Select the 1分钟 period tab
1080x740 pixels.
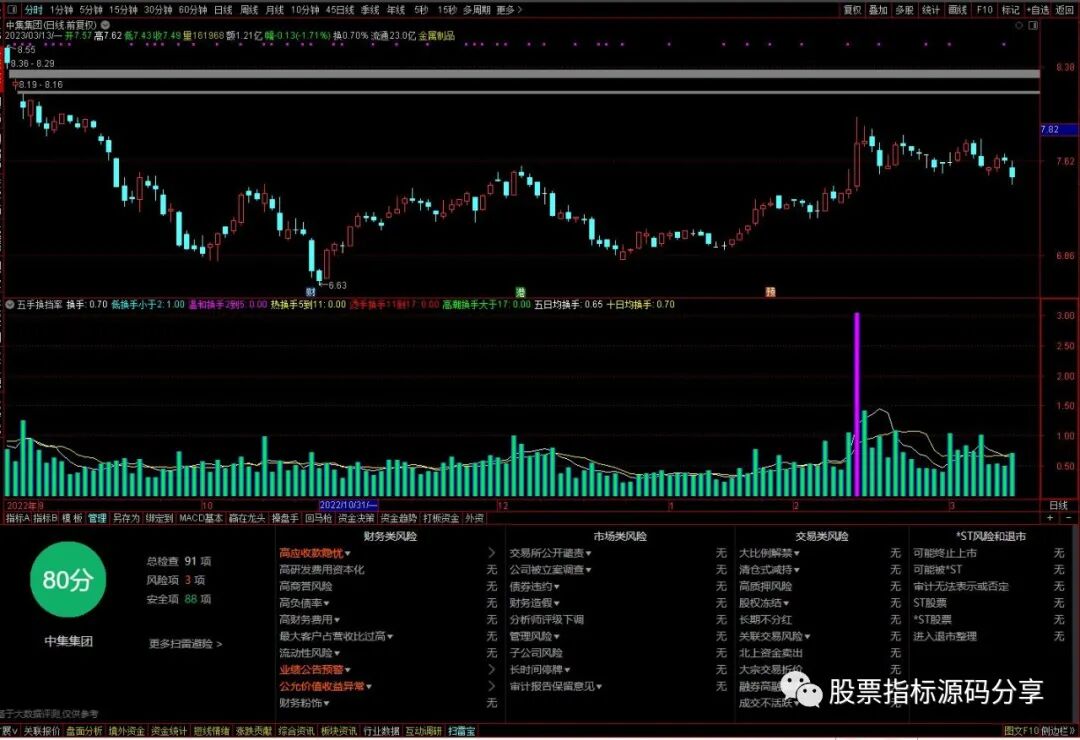coord(61,10)
